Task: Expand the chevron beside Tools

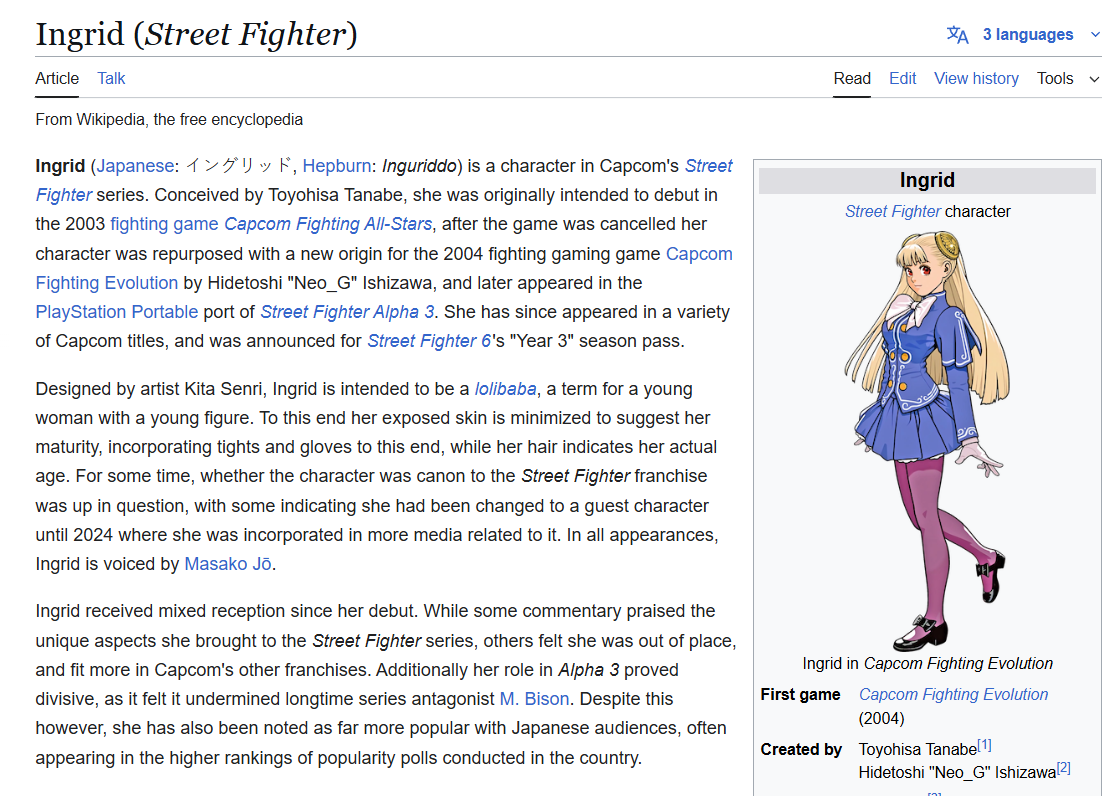Action: tap(1094, 79)
